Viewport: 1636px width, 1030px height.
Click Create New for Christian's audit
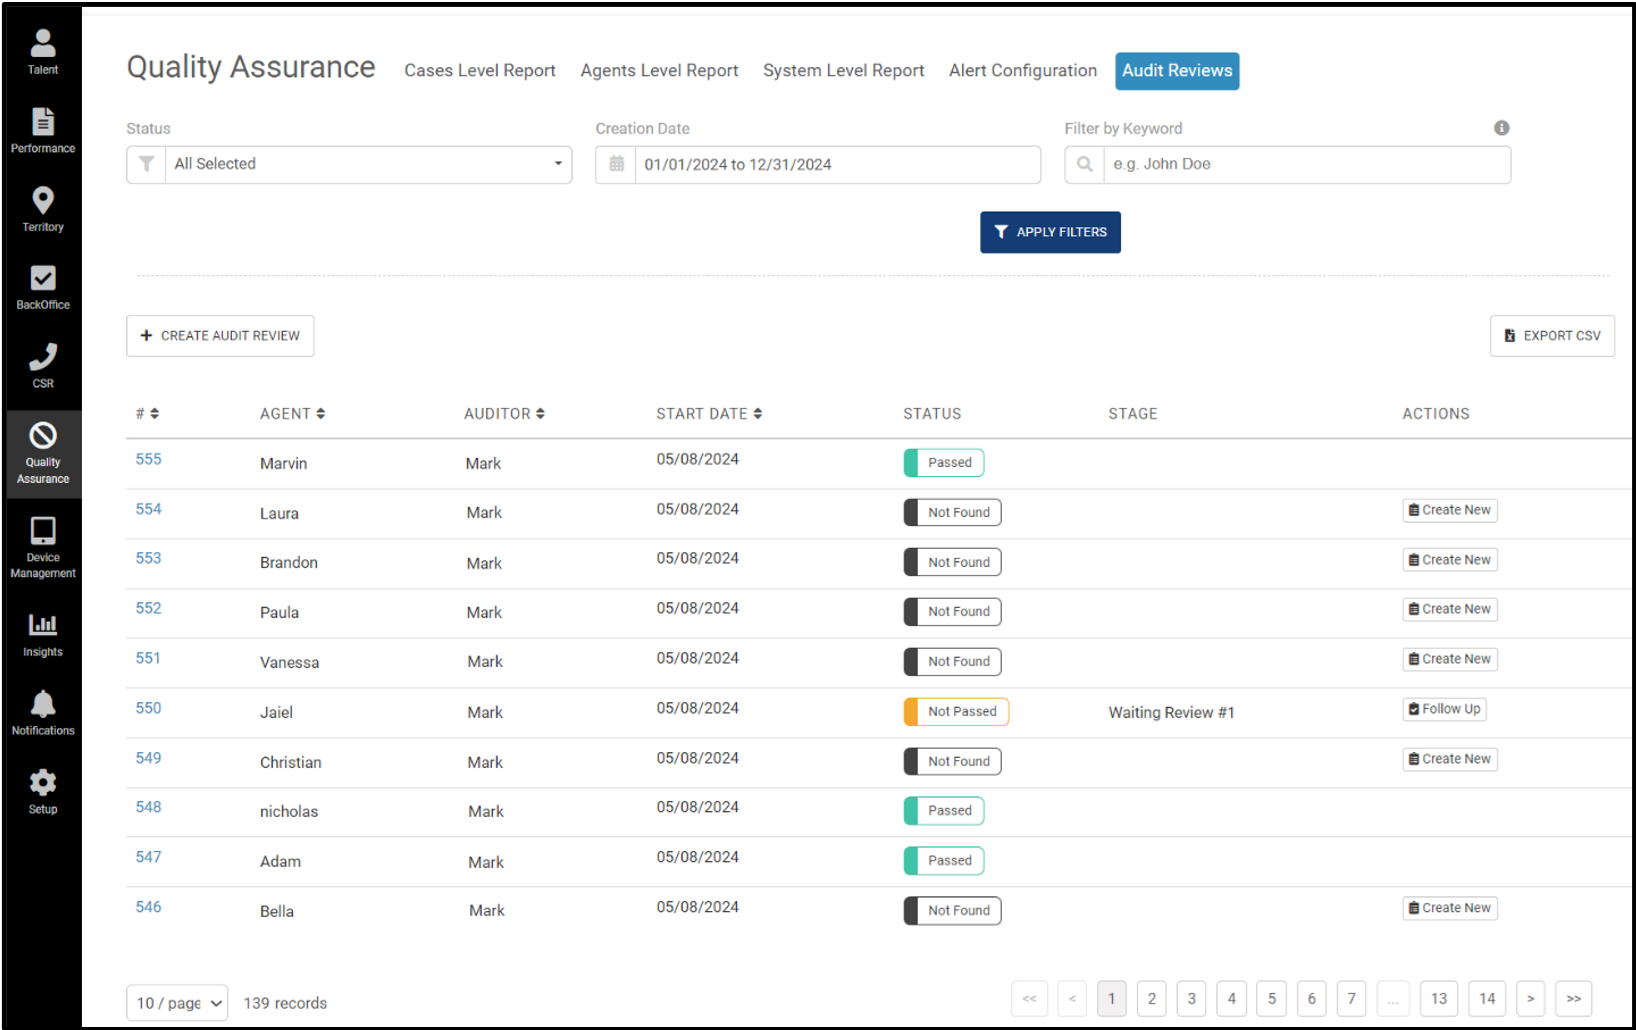[1450, 759]
